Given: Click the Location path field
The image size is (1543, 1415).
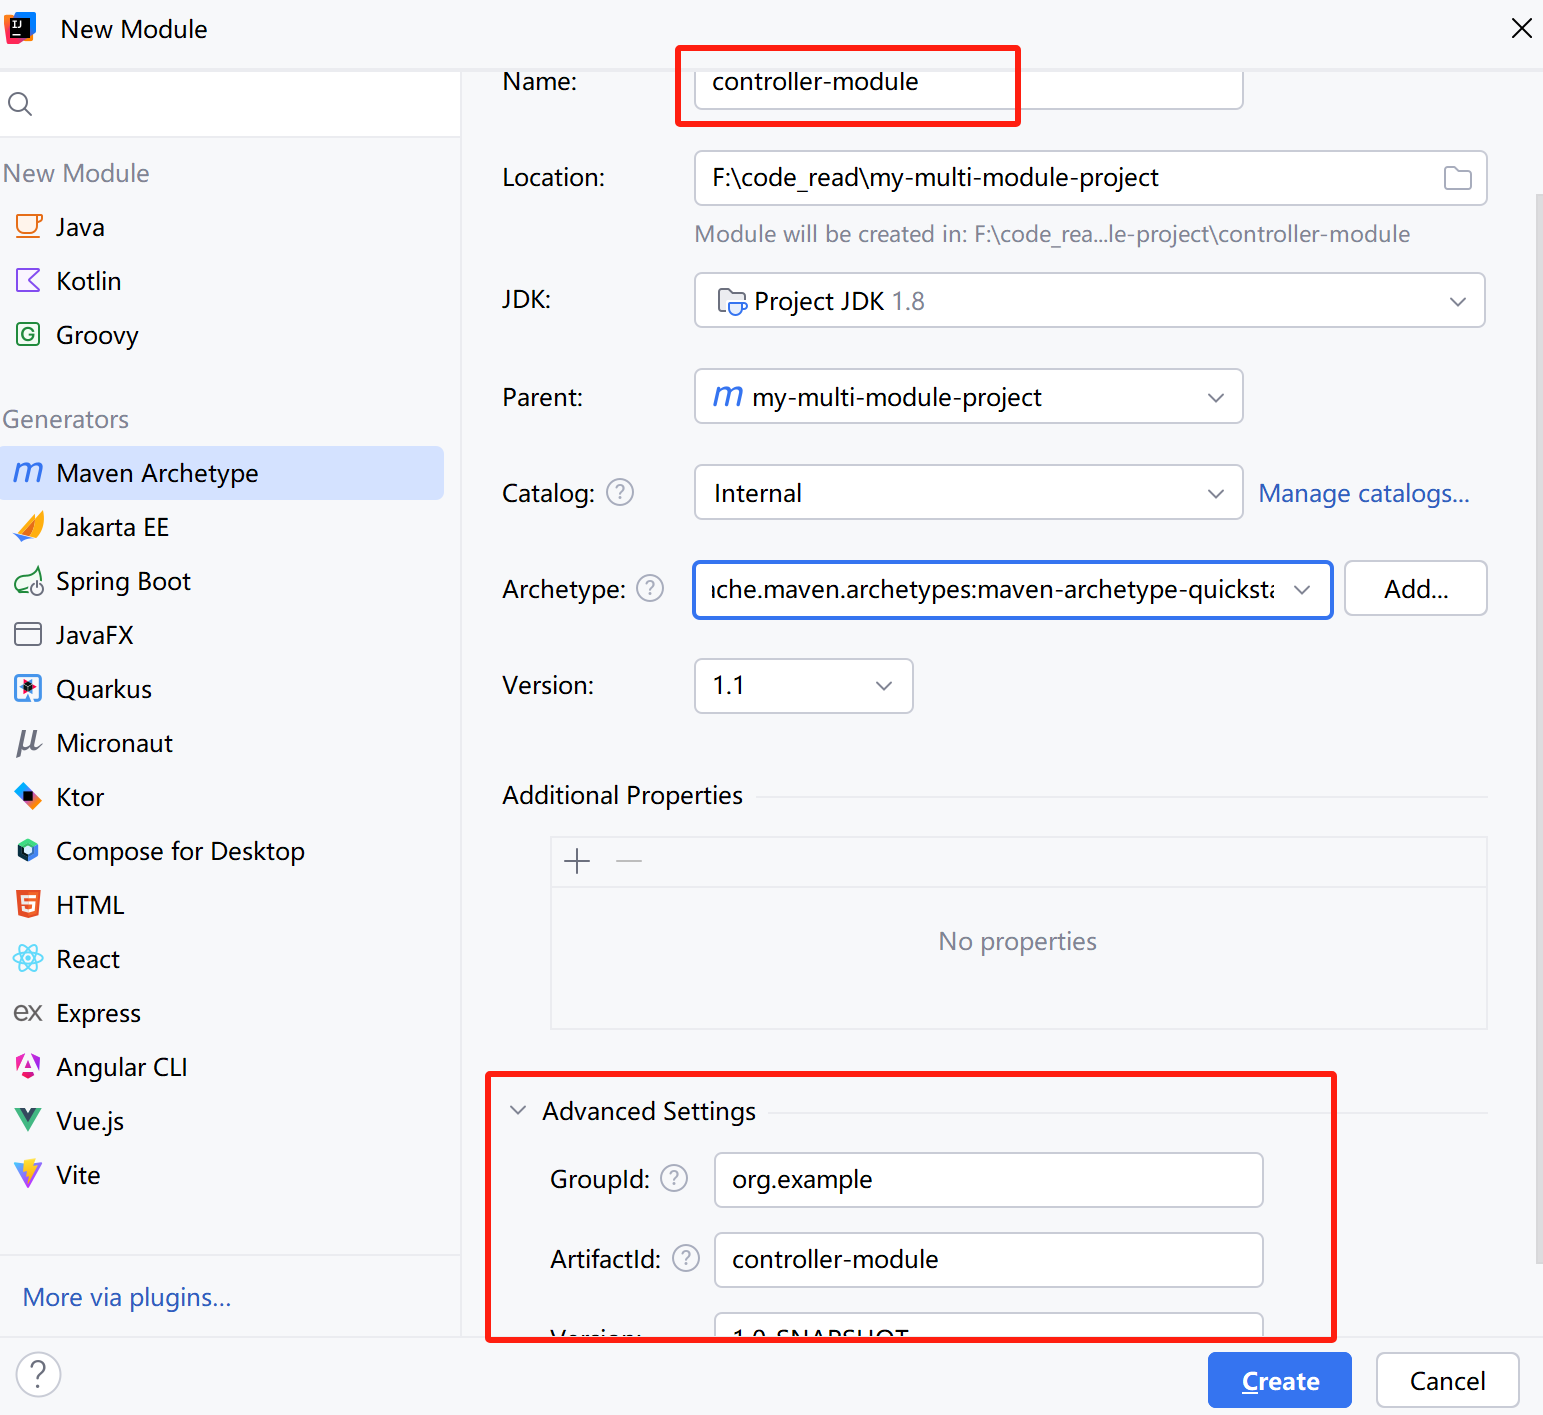Looking at the screenshot, I should click(1090, 178).
